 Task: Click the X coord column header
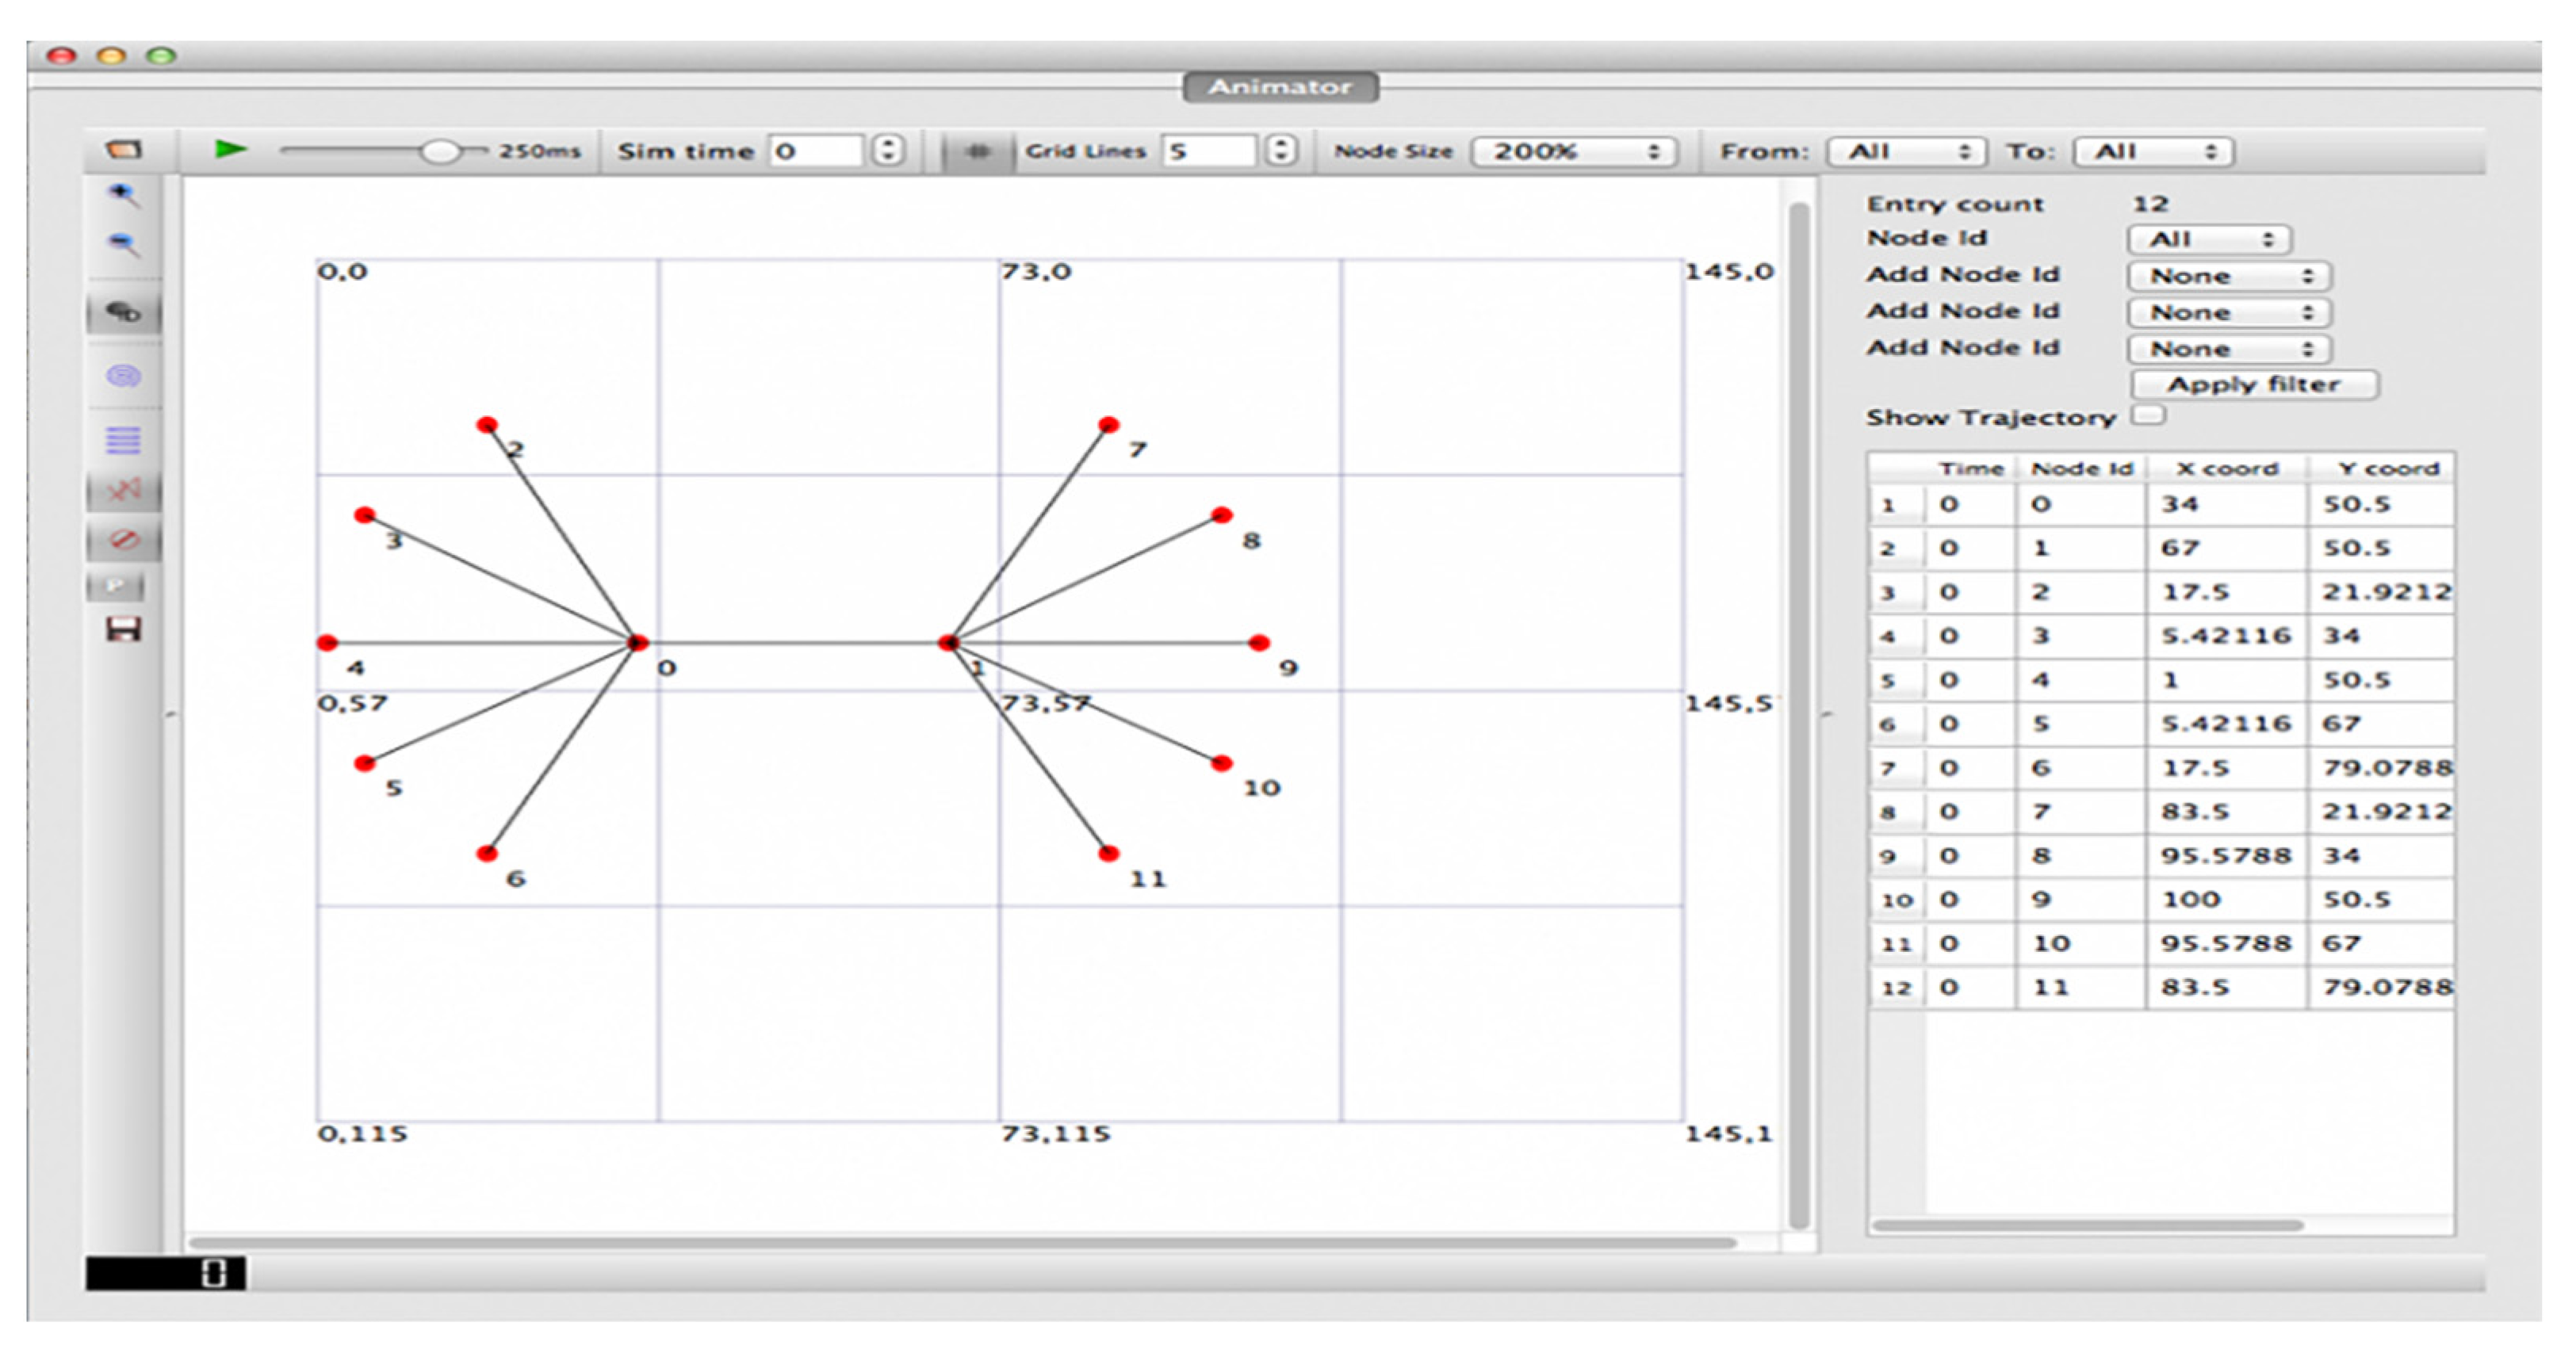coord(2227,468)
